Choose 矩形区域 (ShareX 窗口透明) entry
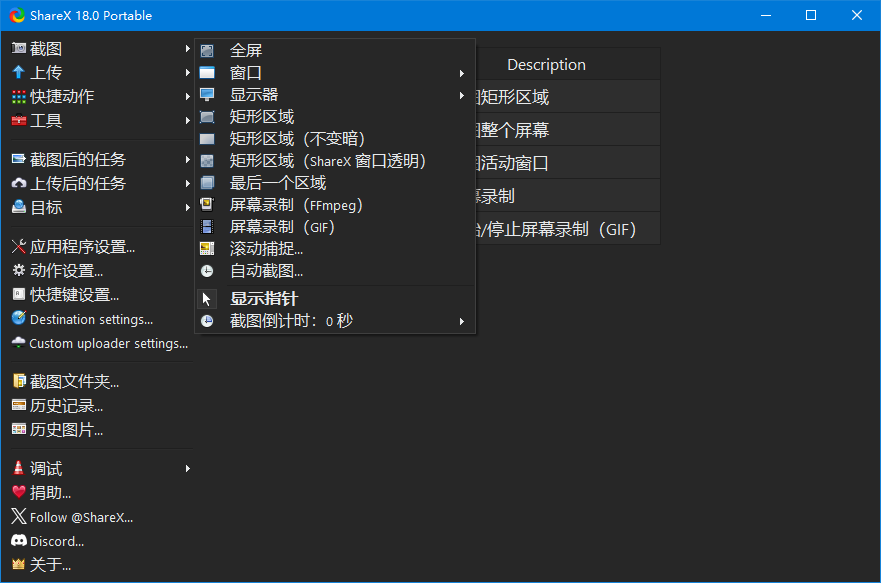The image size is (881, 583). click(x=335, y=161)
